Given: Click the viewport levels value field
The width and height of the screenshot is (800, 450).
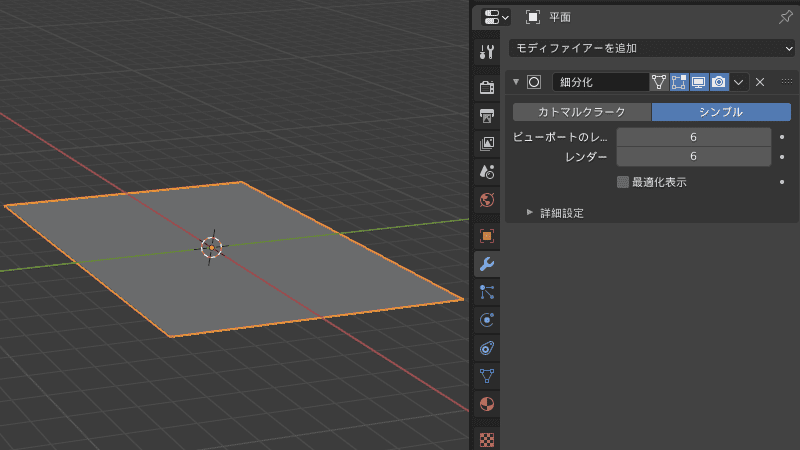Looking at the screenshot, I should [x=693, y=137].
